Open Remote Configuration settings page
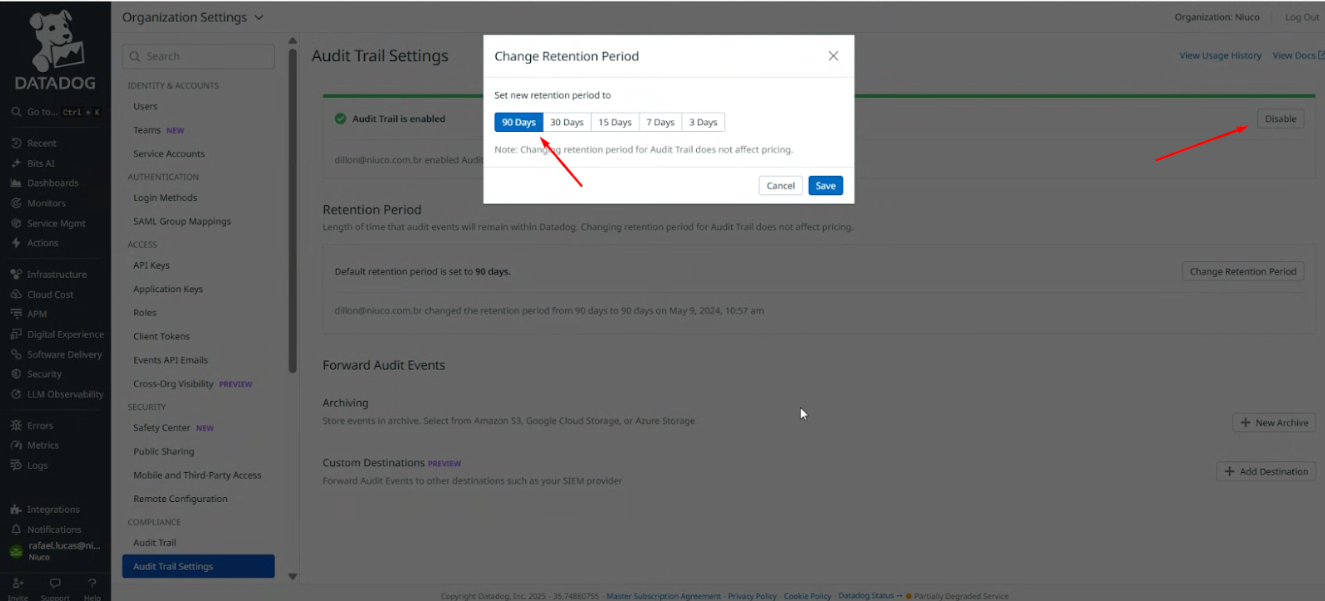Screen dimensions: 1325x601 tap(180, 499)
